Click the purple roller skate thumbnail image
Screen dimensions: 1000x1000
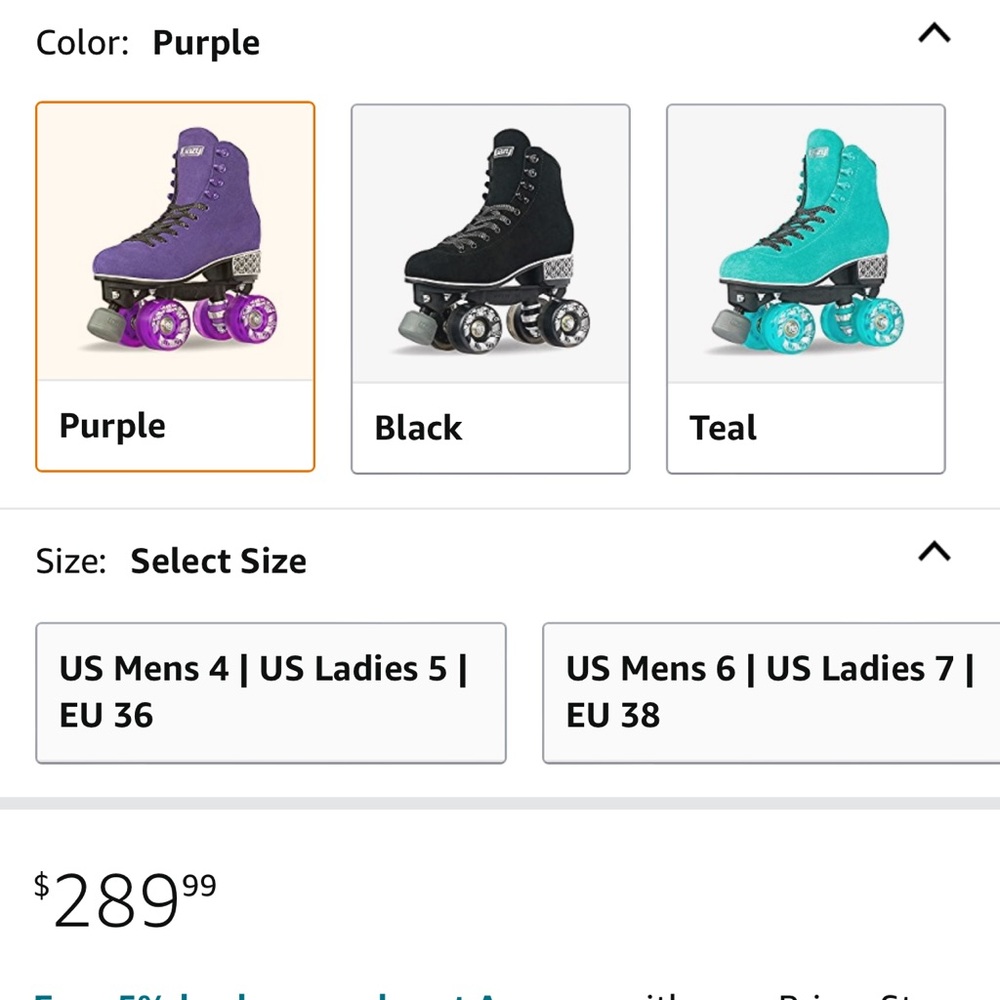(174, 240)
